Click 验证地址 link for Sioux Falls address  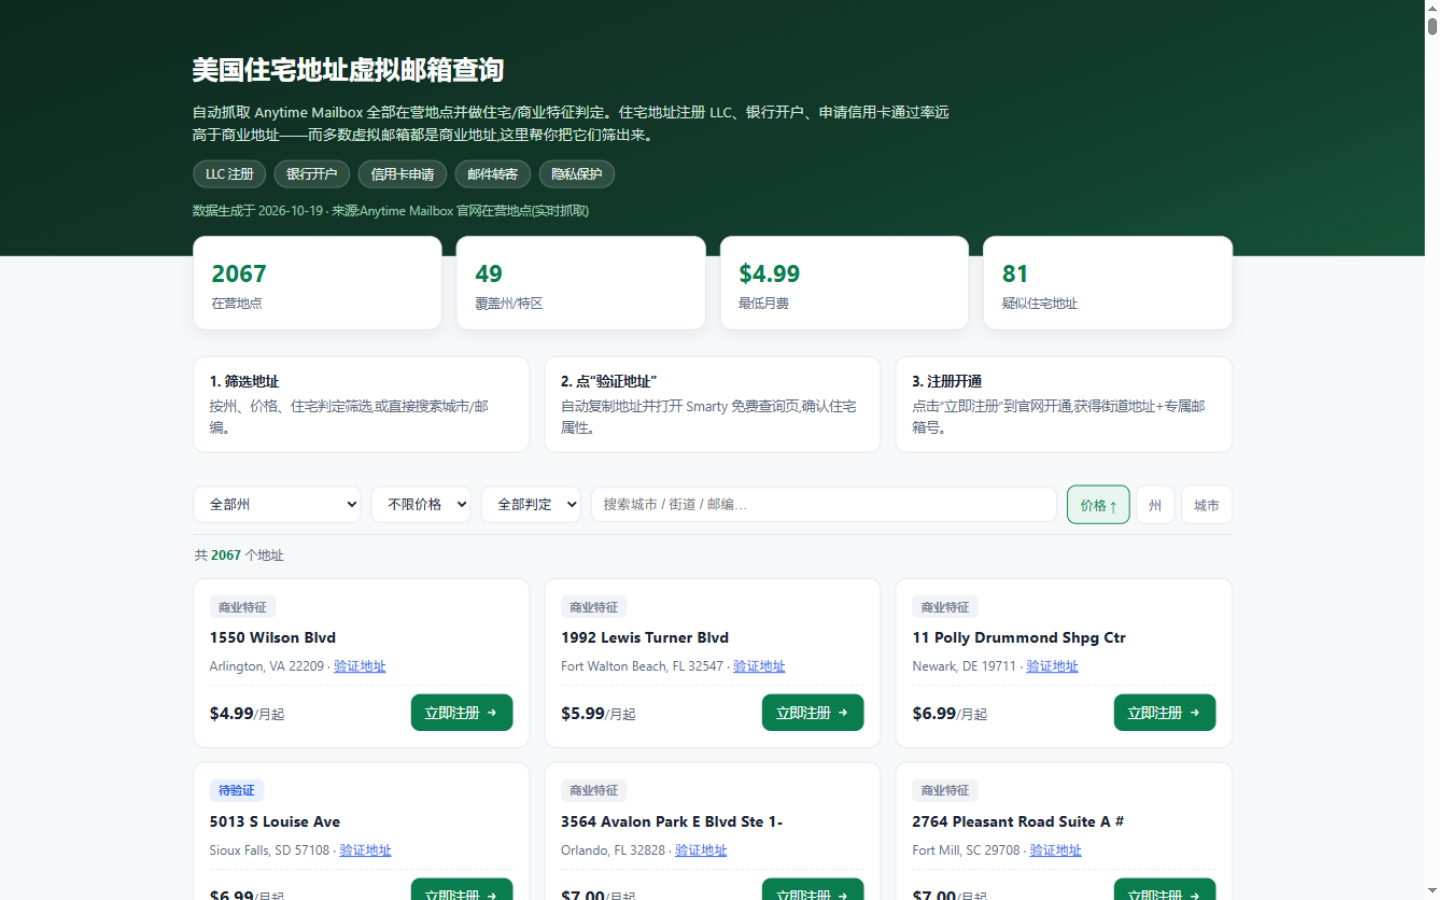tap(365, 850)
